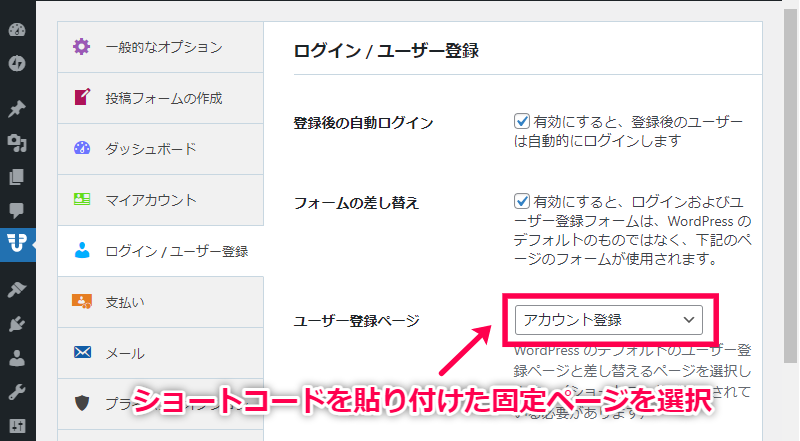Select the ログイン / ユーザー登録 settings tab
Viewport: 800px width, 441px height.
tap(161, 251)
